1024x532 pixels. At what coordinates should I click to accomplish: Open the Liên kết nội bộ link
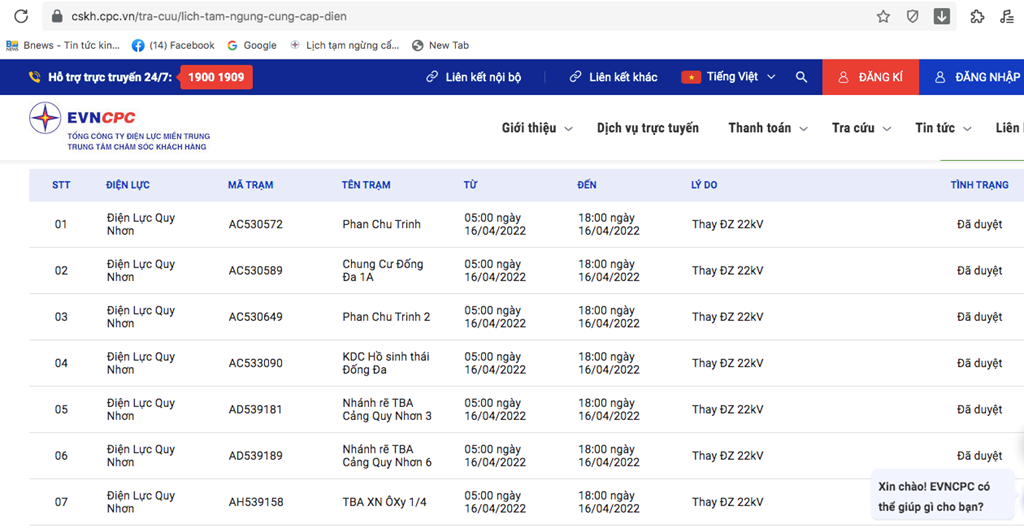click(x=474, y=77)
